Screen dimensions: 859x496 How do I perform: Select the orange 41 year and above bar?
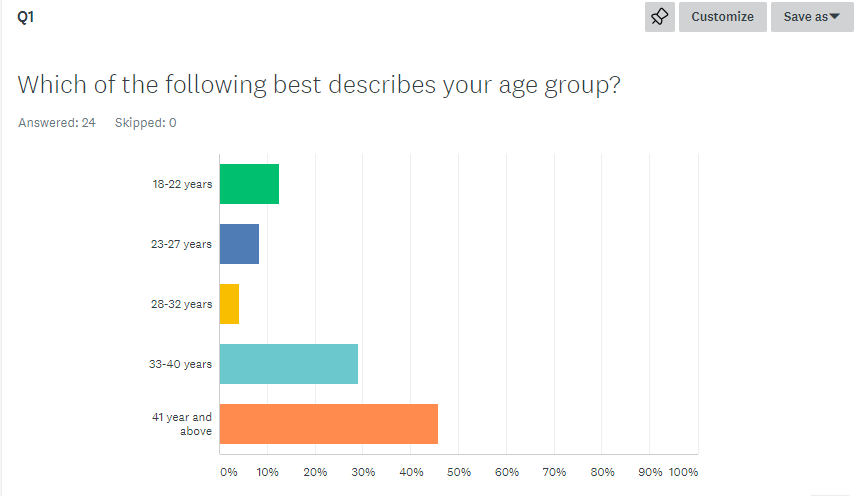(328, 424)
